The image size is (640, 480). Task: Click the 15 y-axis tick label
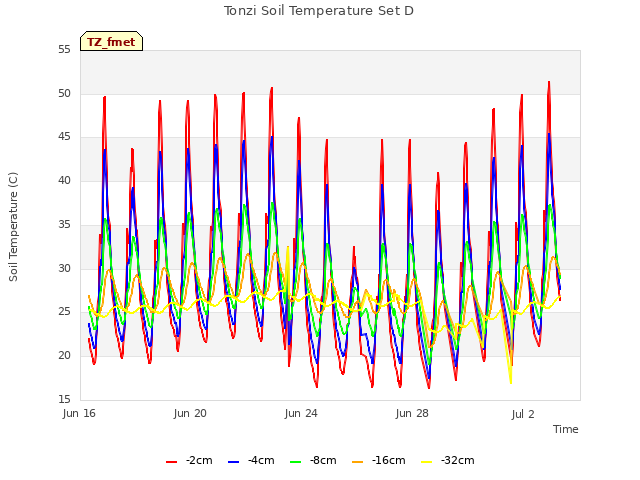pyautogui.click(x=64, y=399)
